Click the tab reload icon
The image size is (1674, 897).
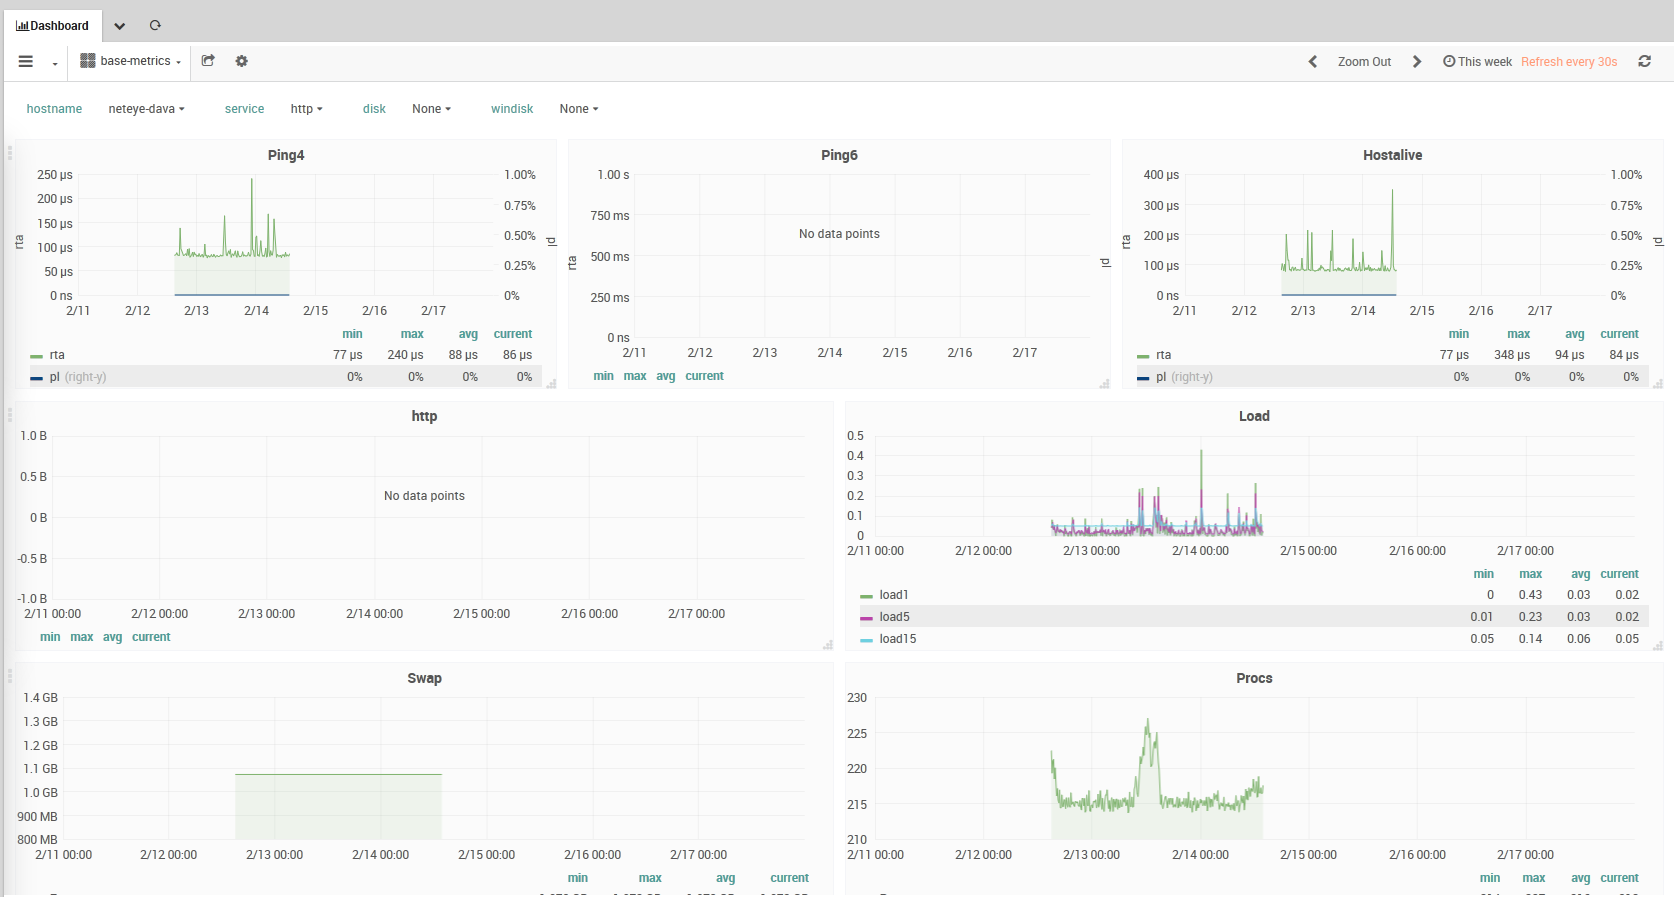point(155,26)
